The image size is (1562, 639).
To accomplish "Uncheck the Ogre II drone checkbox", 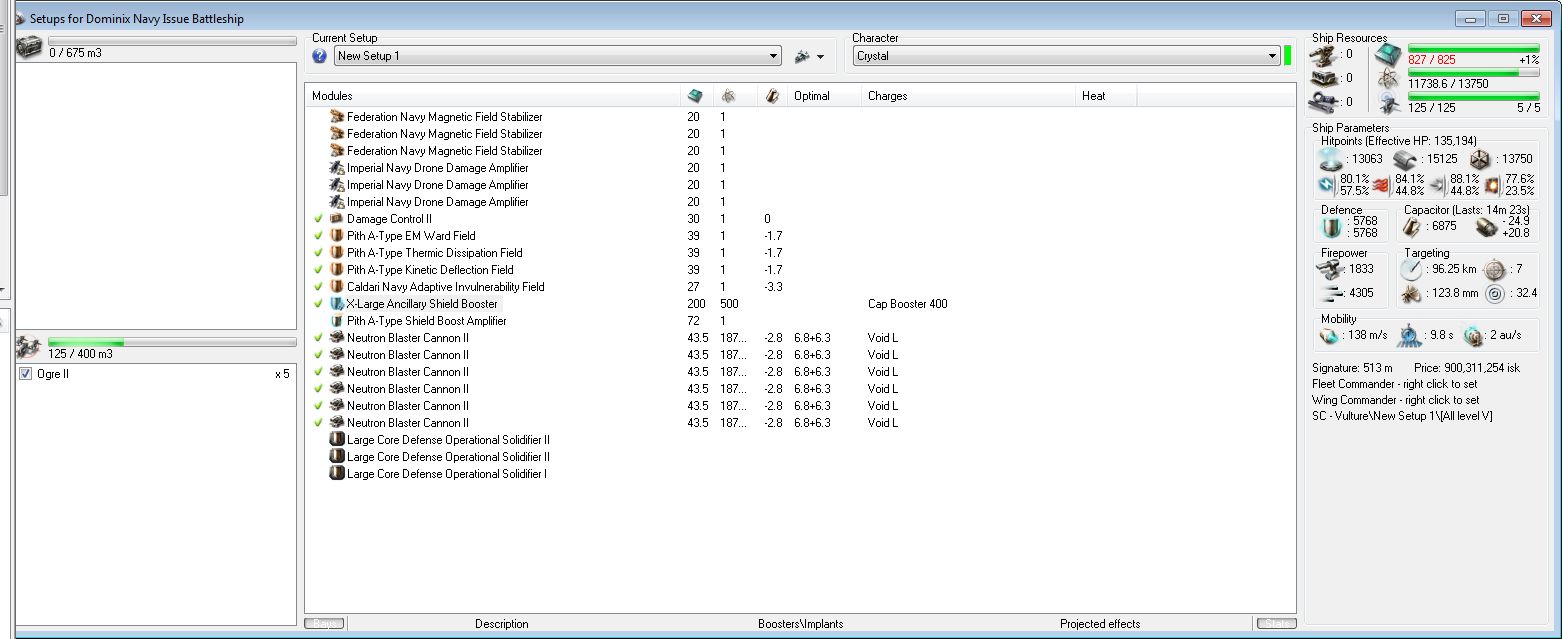I will point(25,374).
